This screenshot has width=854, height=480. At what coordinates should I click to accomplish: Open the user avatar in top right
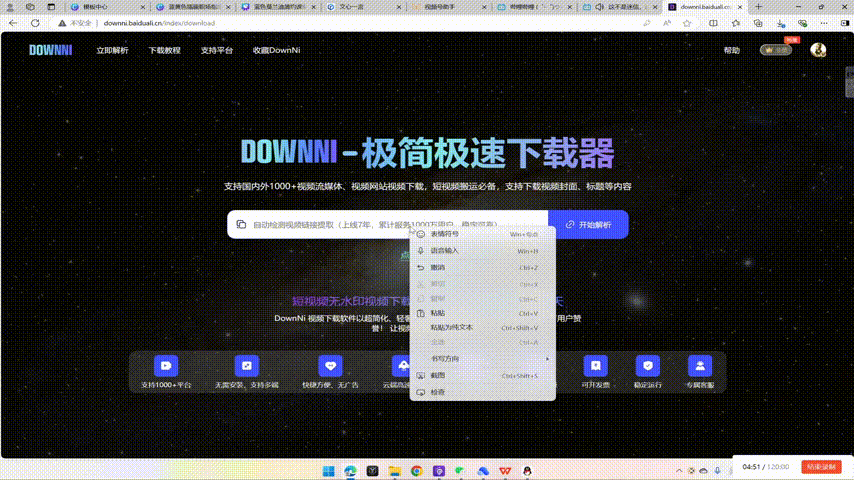[x=818, y=50]
